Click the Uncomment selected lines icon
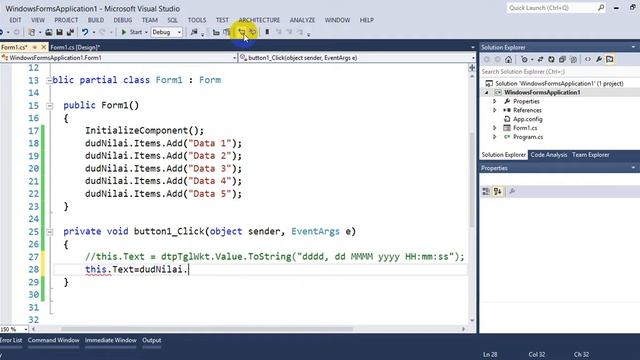This screenshot has height=360, width=640. tap(253, 32)
